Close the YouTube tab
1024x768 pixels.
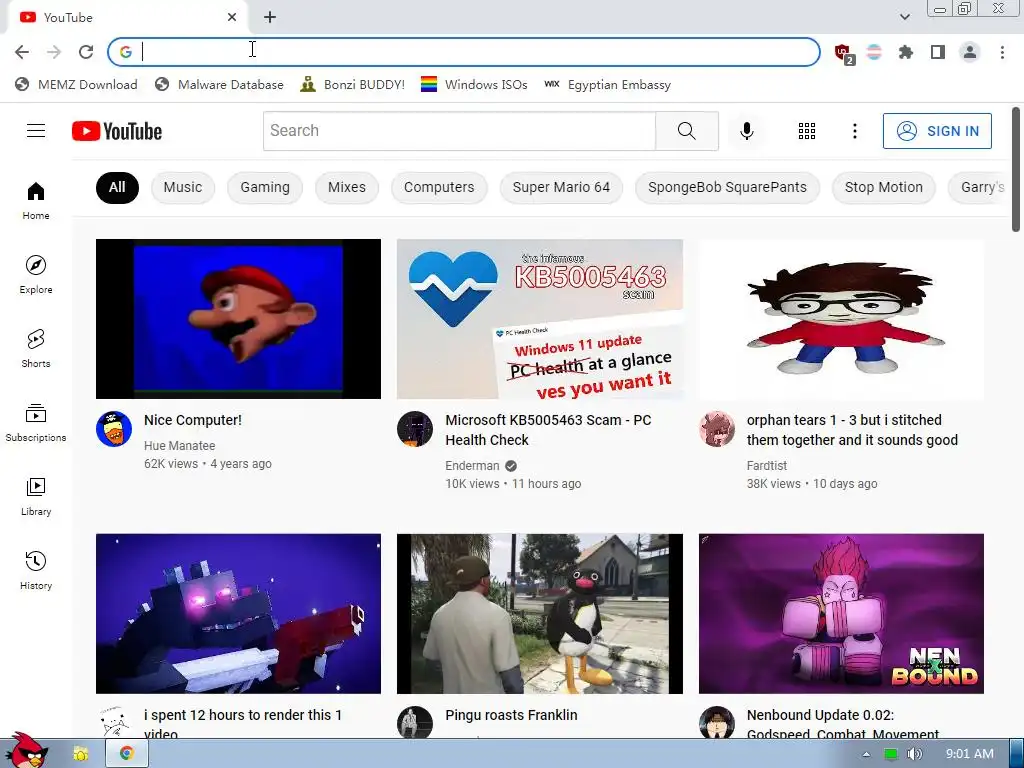[x=232, y=18]
